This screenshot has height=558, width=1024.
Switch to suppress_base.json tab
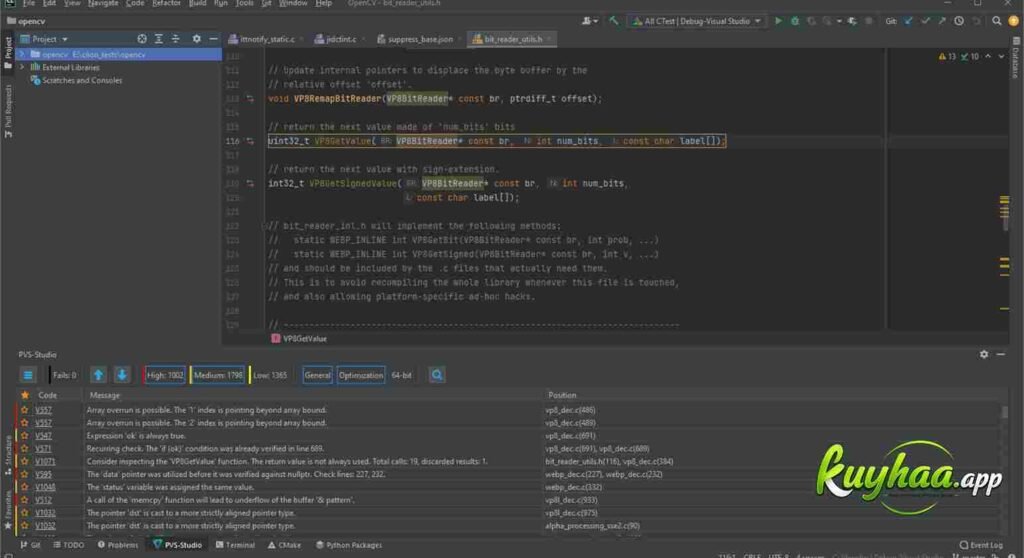[x=419, y=39]
